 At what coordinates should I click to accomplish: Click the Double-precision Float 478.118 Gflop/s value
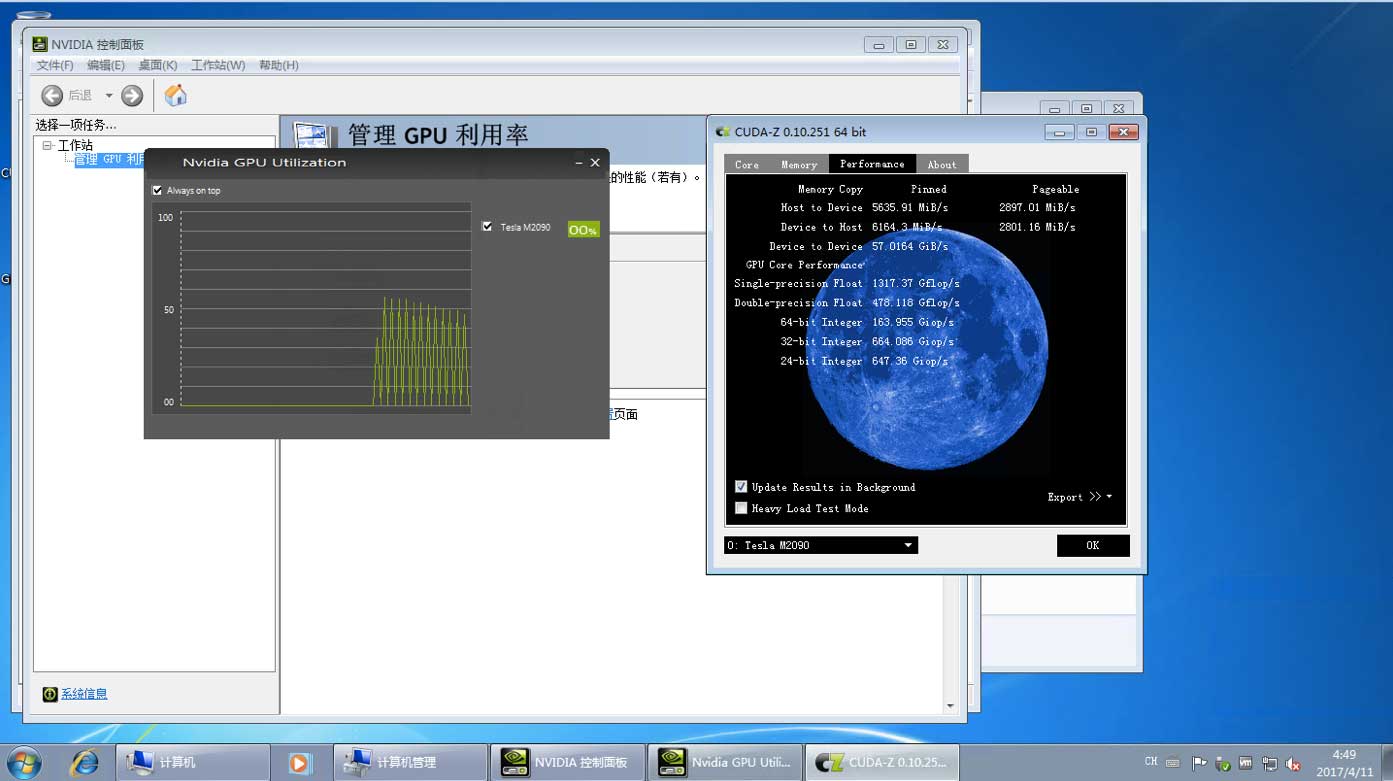[x=915, y=303]
